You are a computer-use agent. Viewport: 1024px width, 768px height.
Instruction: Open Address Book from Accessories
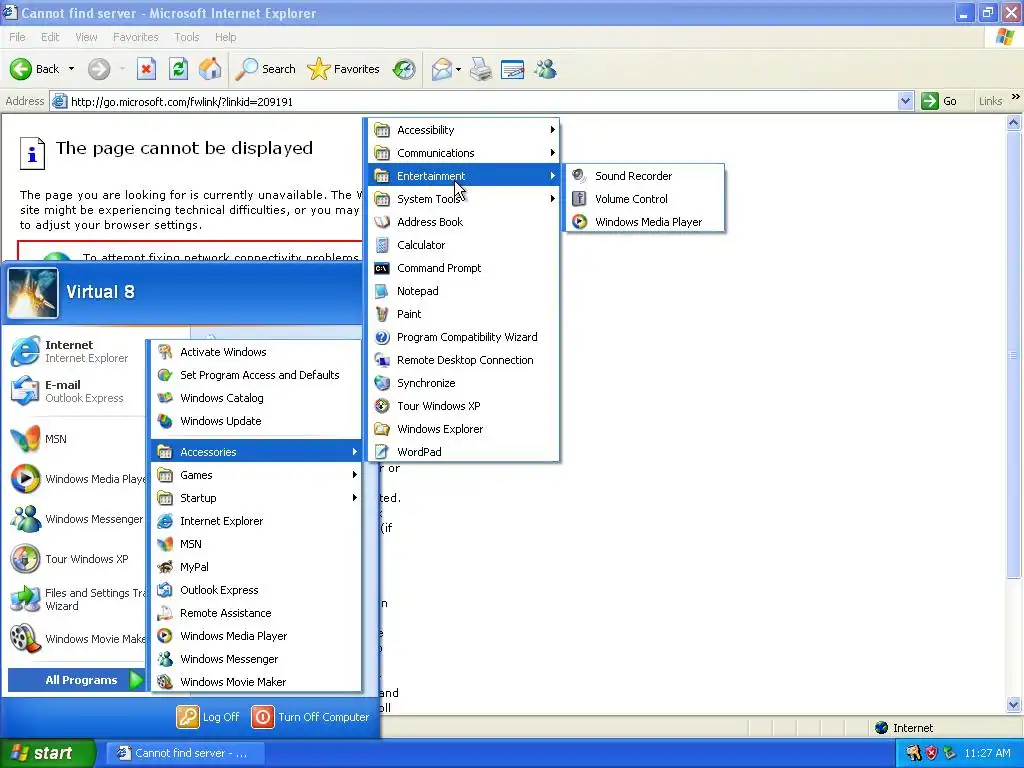pos(464,221)
